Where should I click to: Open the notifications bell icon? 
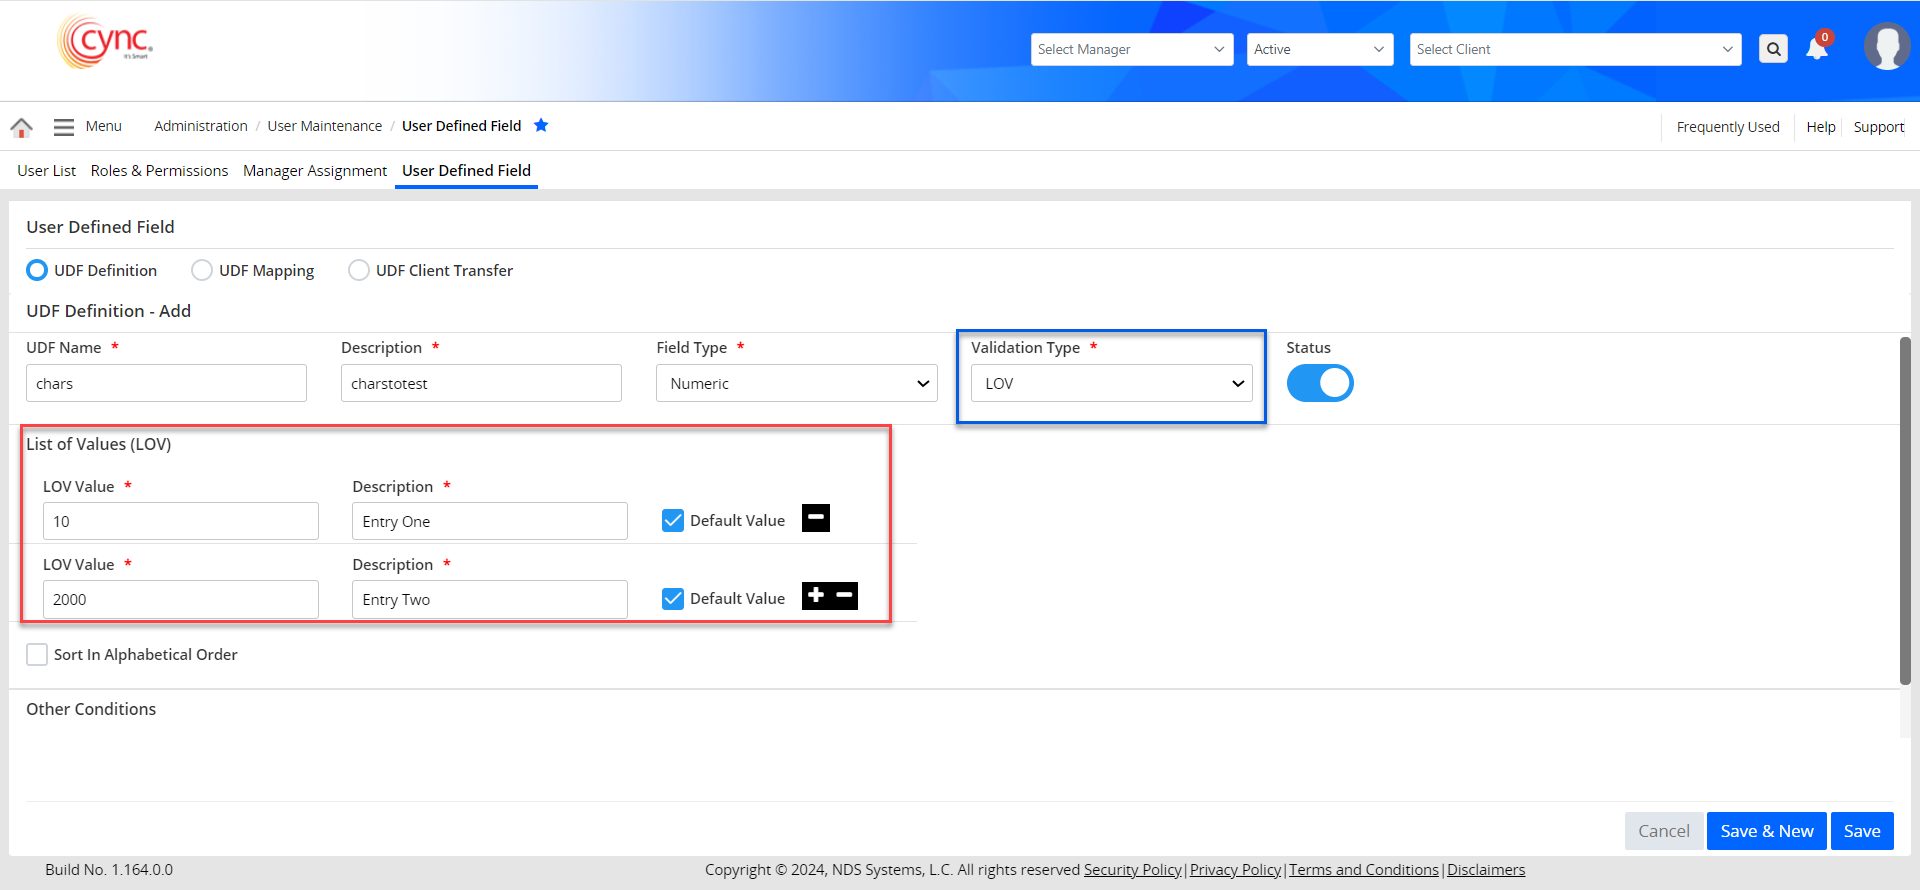(1817, 49)
